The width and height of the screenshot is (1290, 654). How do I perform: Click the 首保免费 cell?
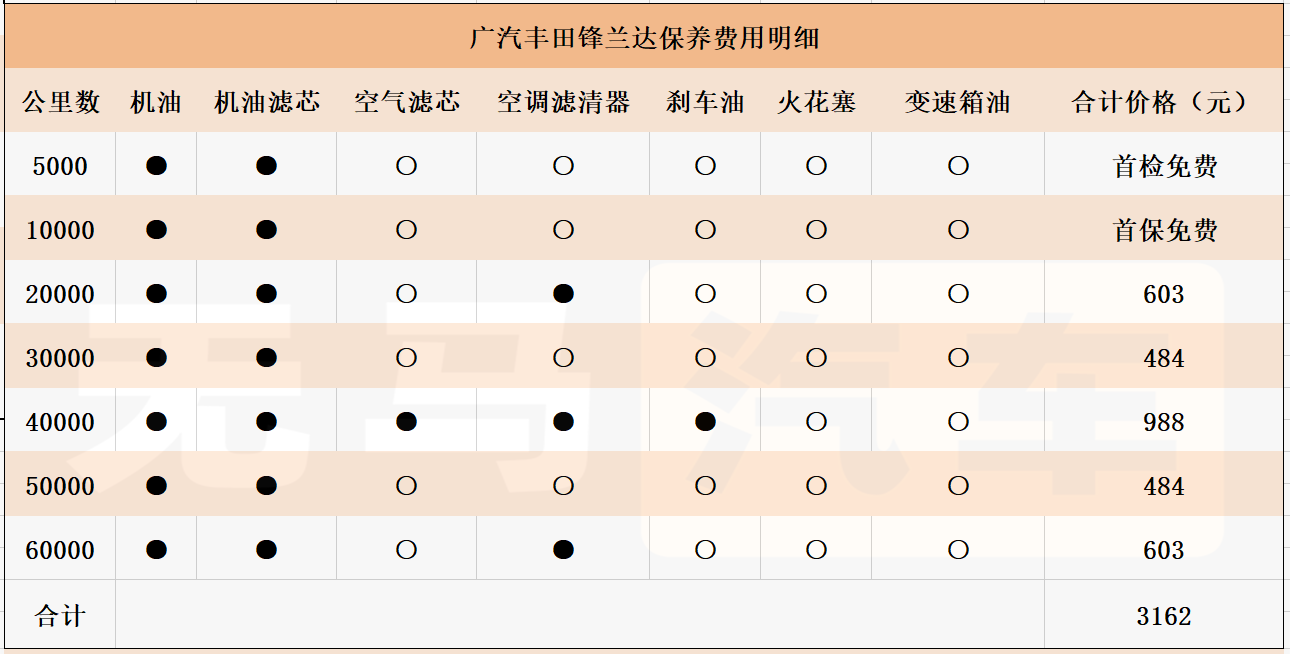1164,230
